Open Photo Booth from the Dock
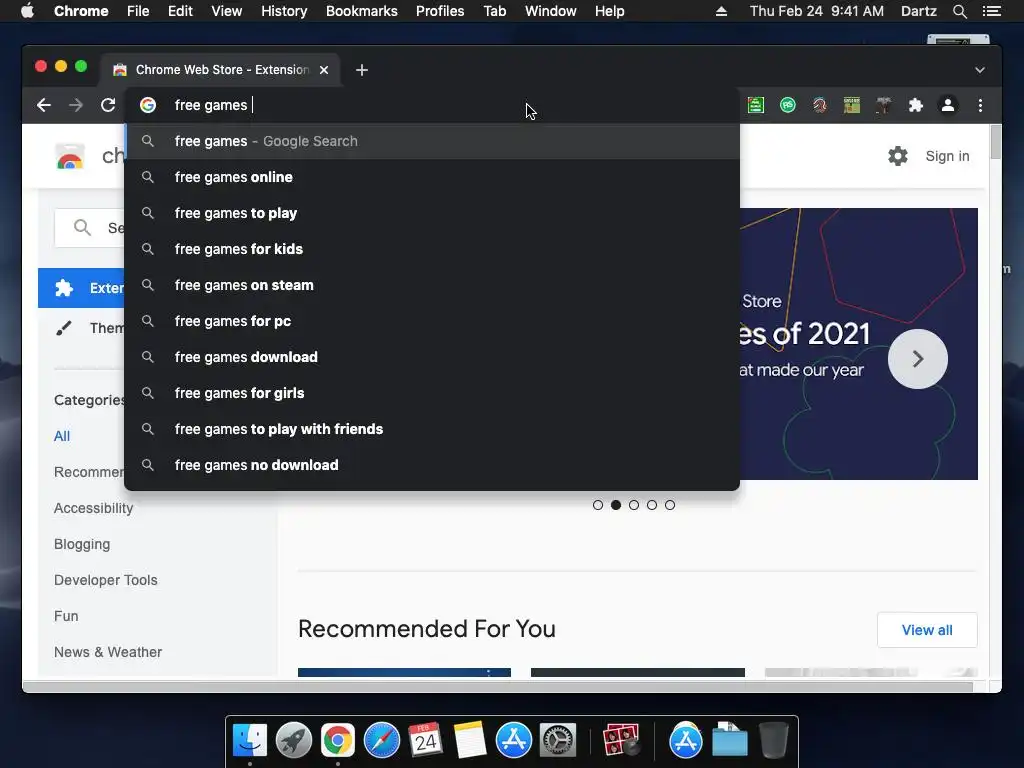Viewport: 1024px width, 768px height. click(x=621, y=740)
